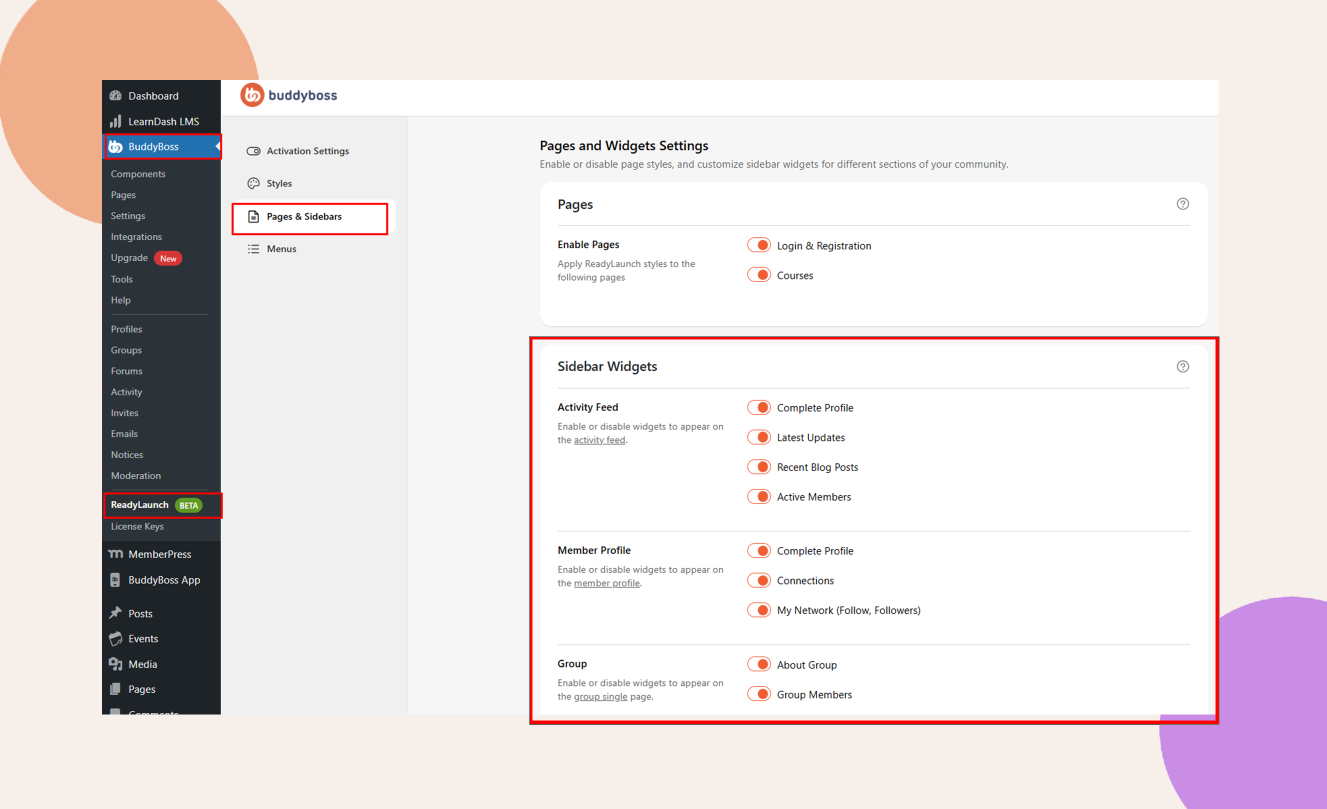Select Pages & Sidebars tab

coord(310,216)
